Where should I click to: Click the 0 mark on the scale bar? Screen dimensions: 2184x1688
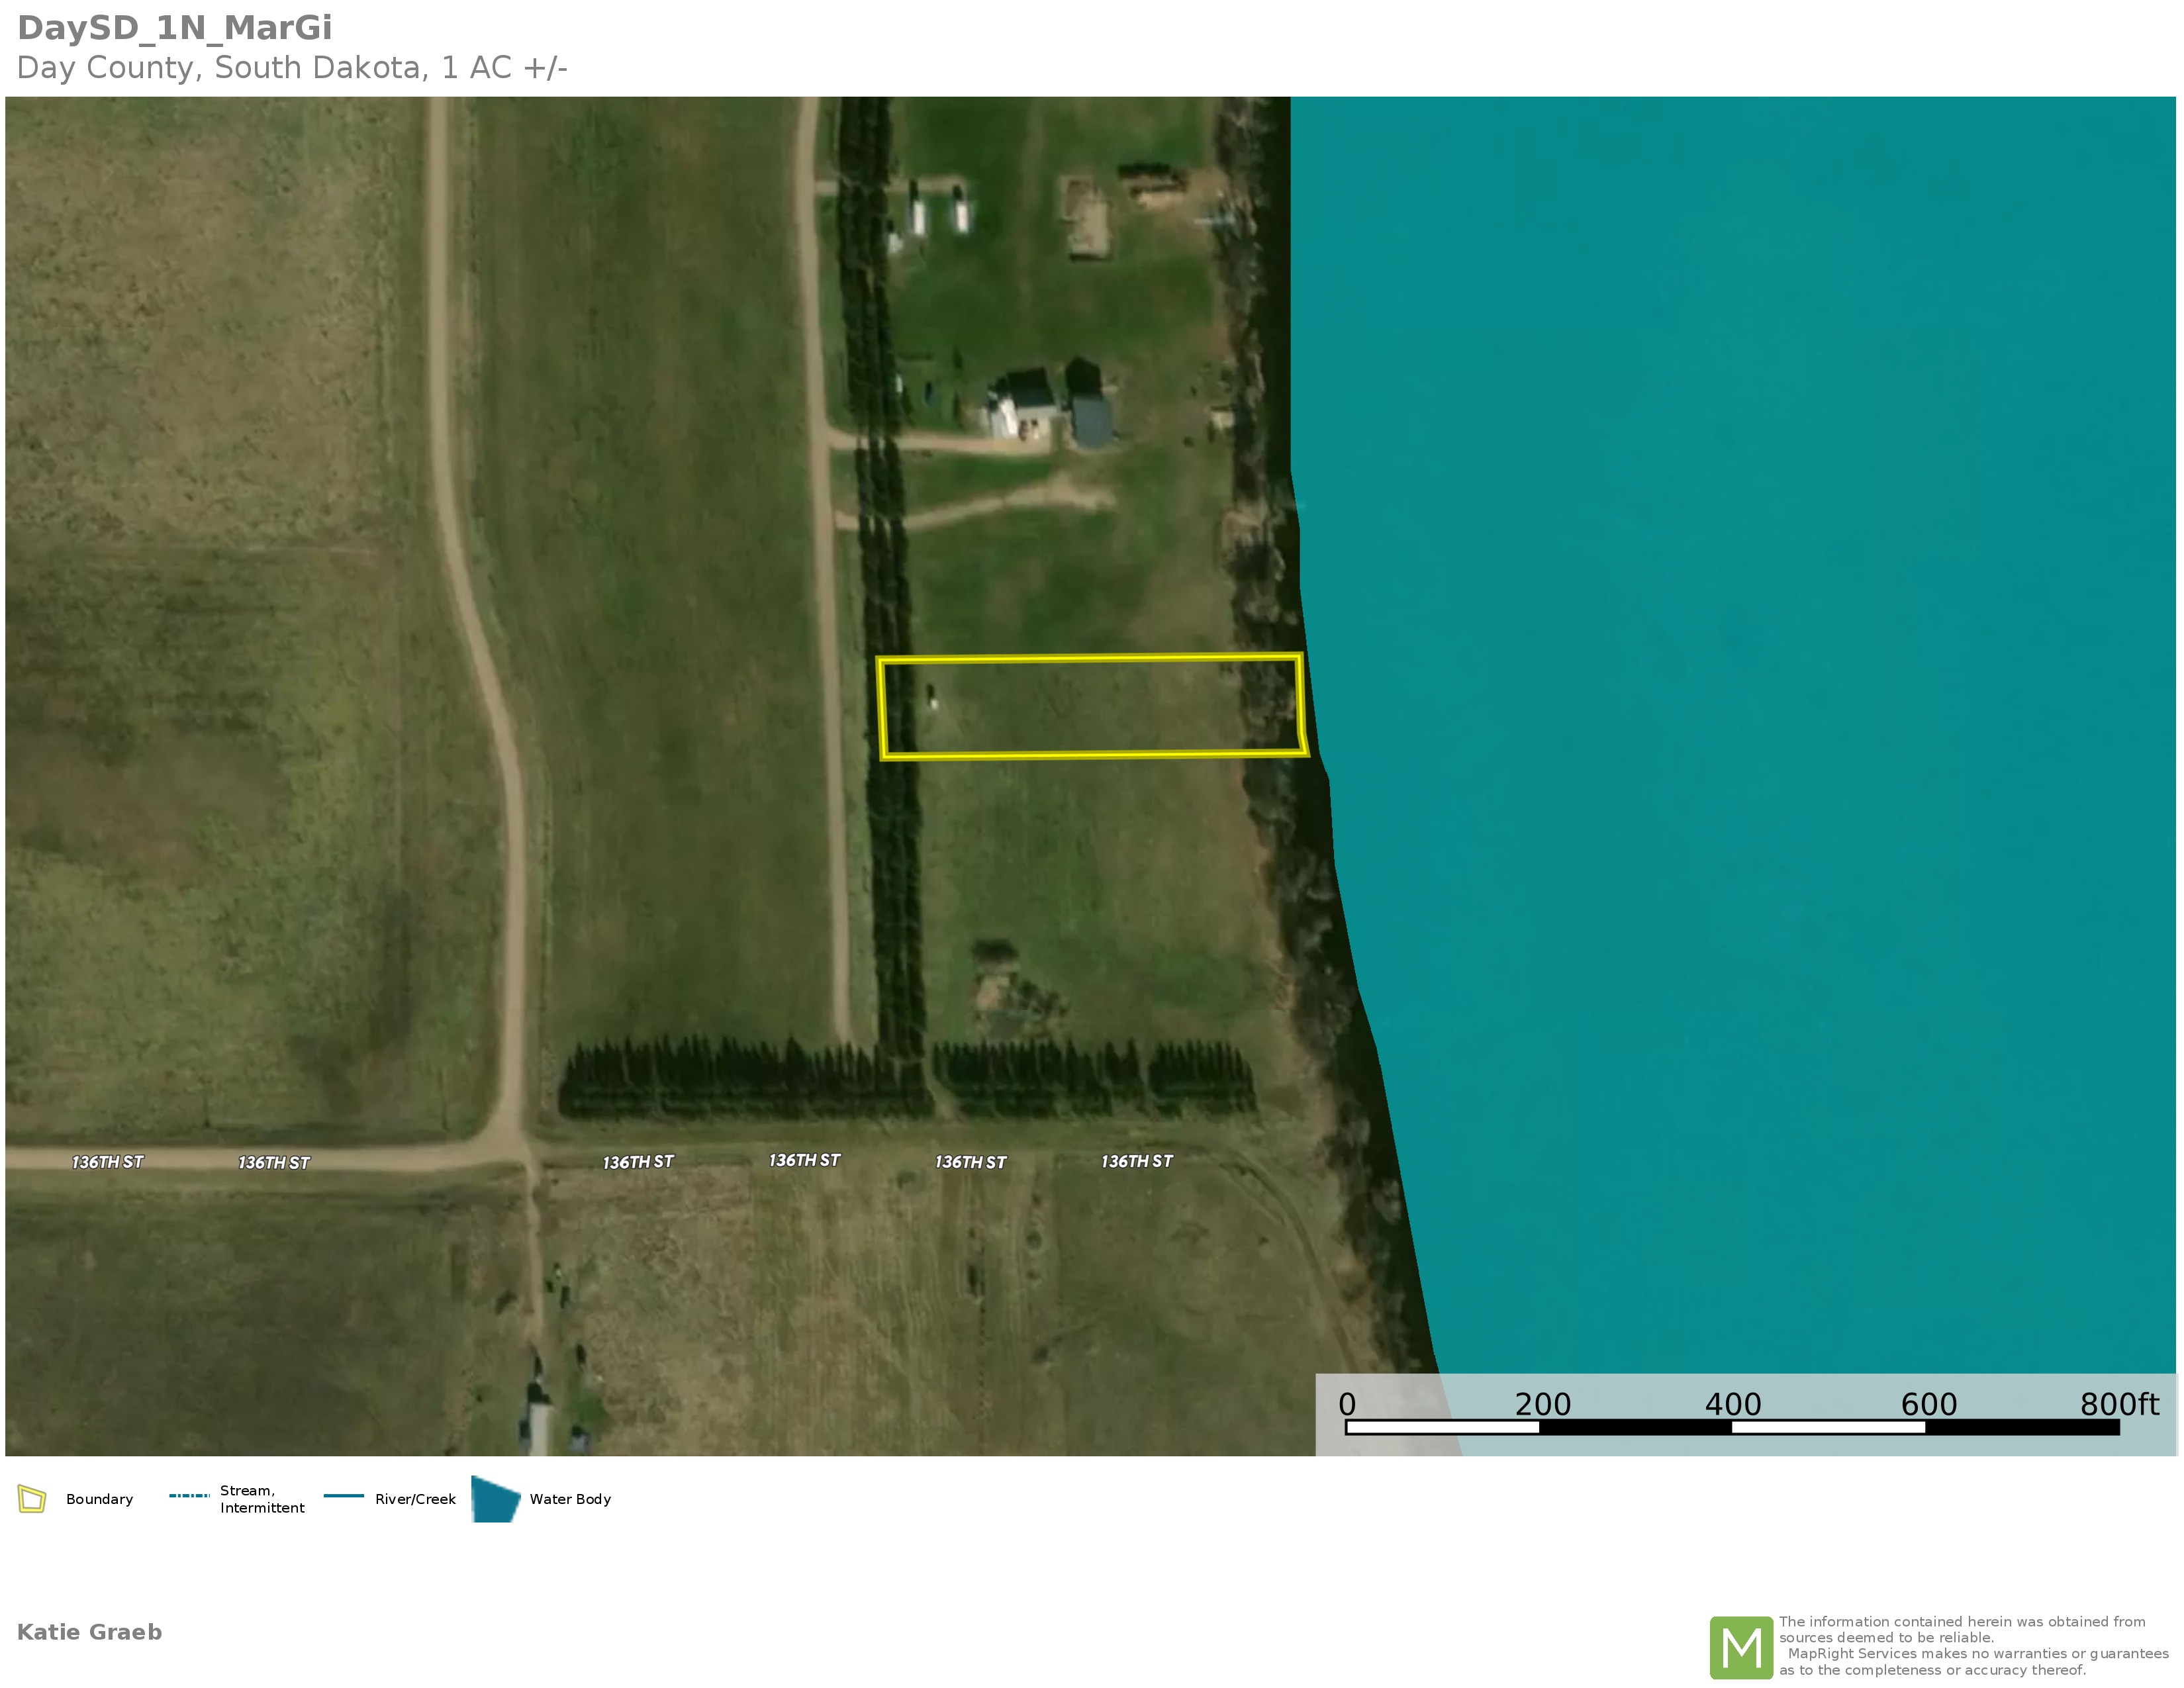point(1347,1404)
